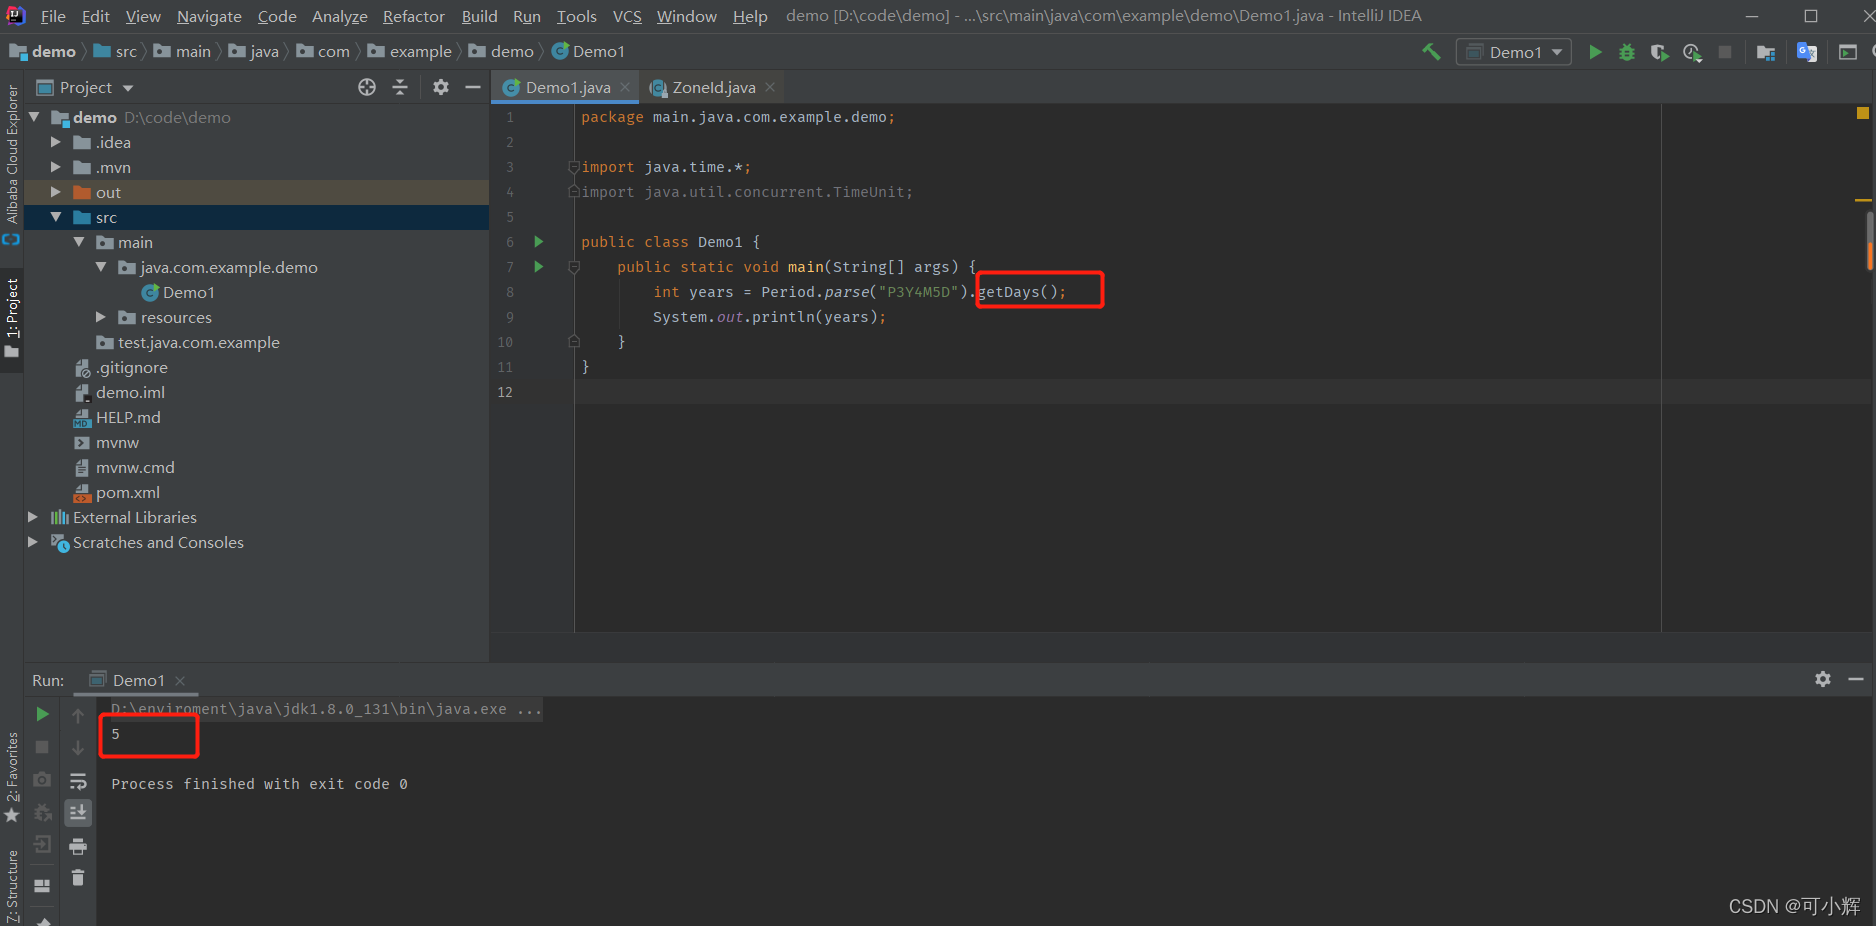This screenshot has width=1876, height=926.
Task: Pin the Run tool window
Action: coord(42,920)
